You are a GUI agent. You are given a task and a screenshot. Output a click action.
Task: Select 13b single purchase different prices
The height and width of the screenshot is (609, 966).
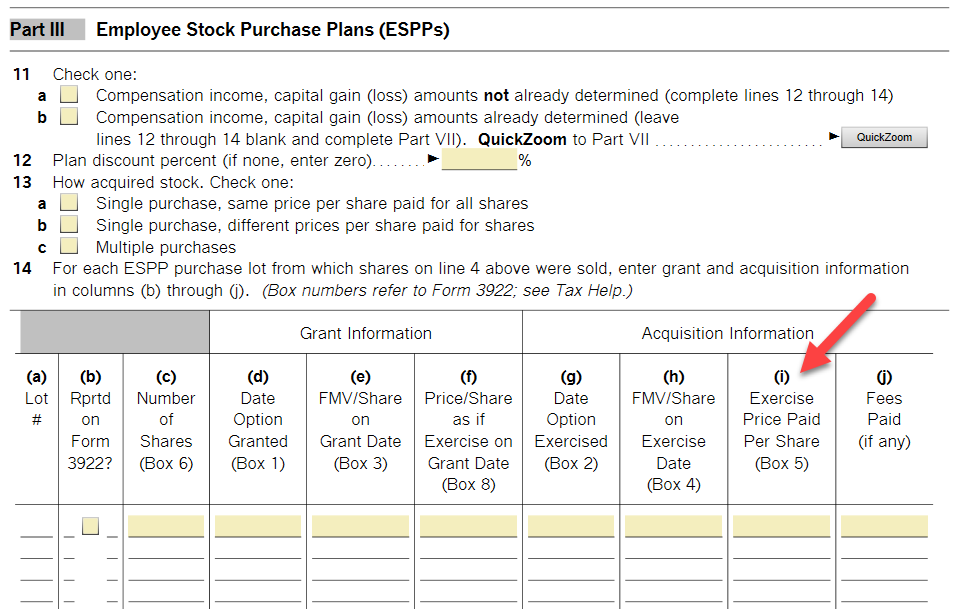coord(69,224)
